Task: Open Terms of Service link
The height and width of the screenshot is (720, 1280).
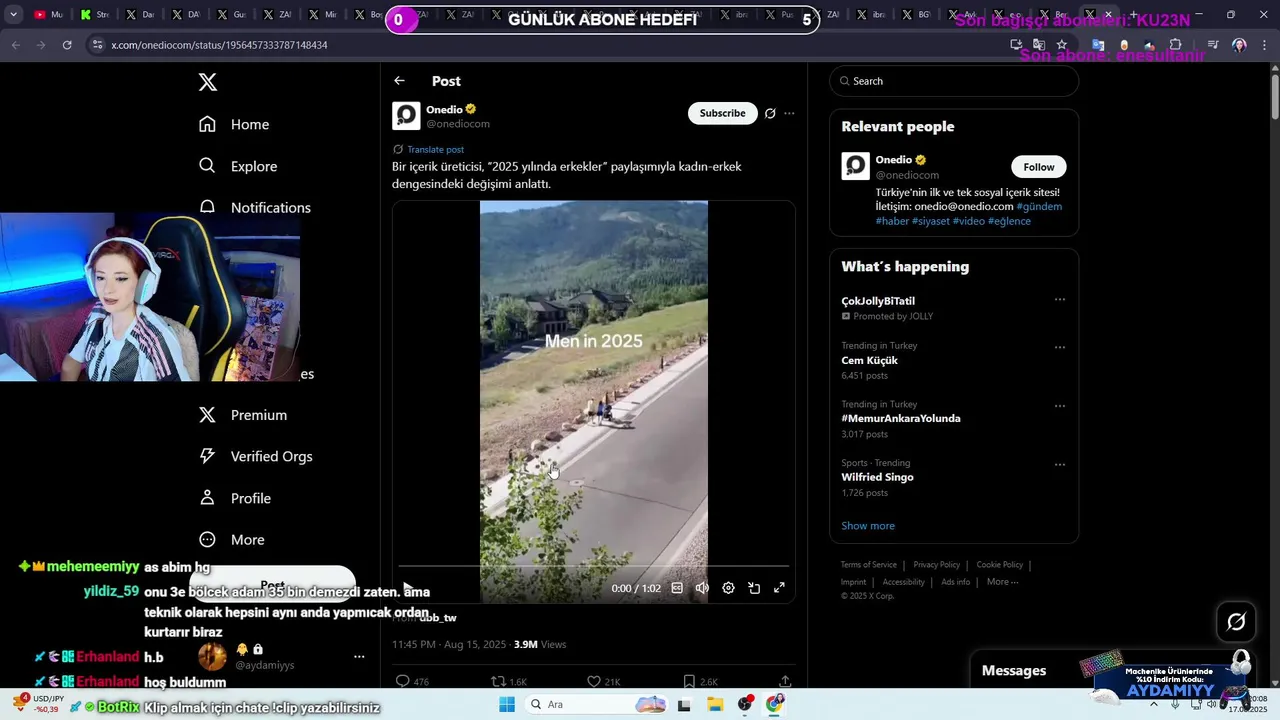Action: 868,565
